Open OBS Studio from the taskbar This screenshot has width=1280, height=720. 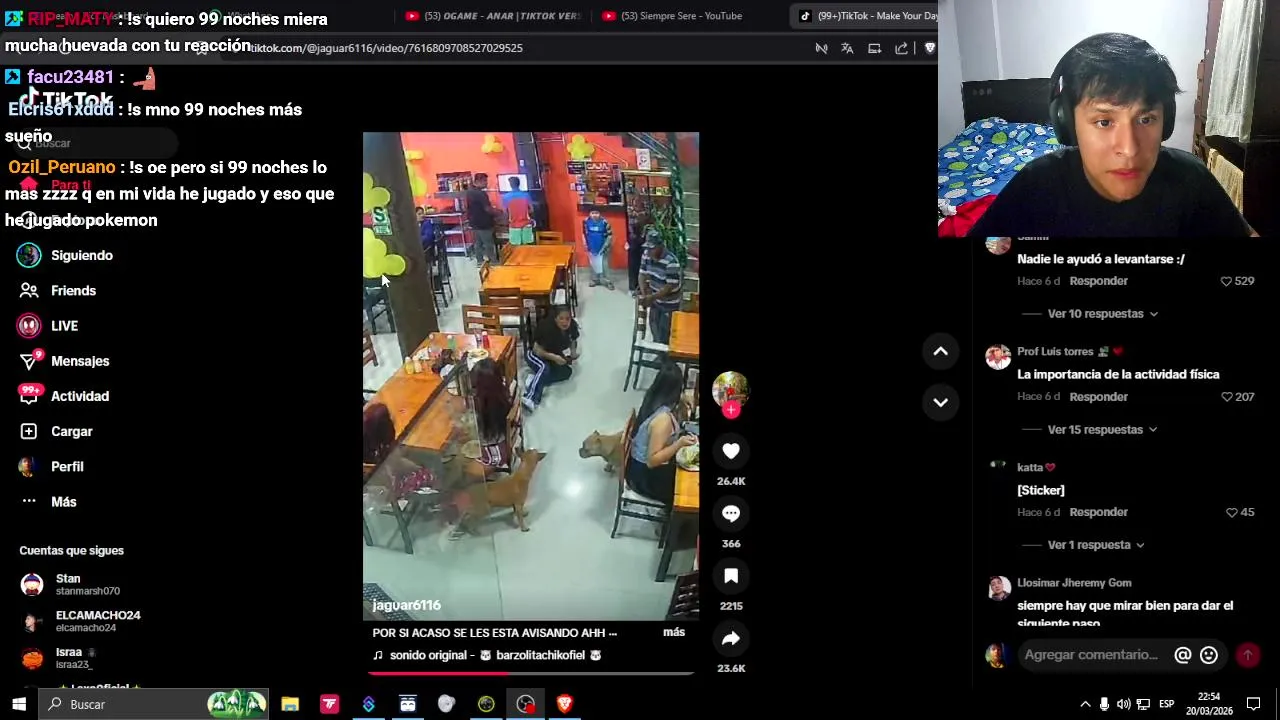tap(525, 704)
